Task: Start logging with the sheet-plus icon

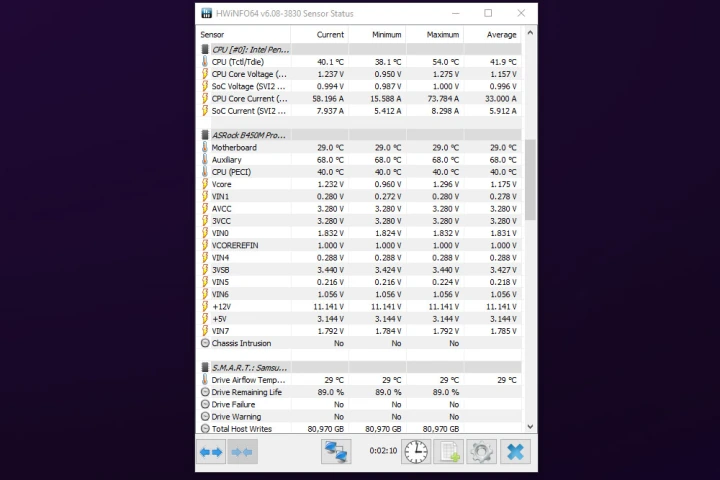Action: [x=449, y=452]
